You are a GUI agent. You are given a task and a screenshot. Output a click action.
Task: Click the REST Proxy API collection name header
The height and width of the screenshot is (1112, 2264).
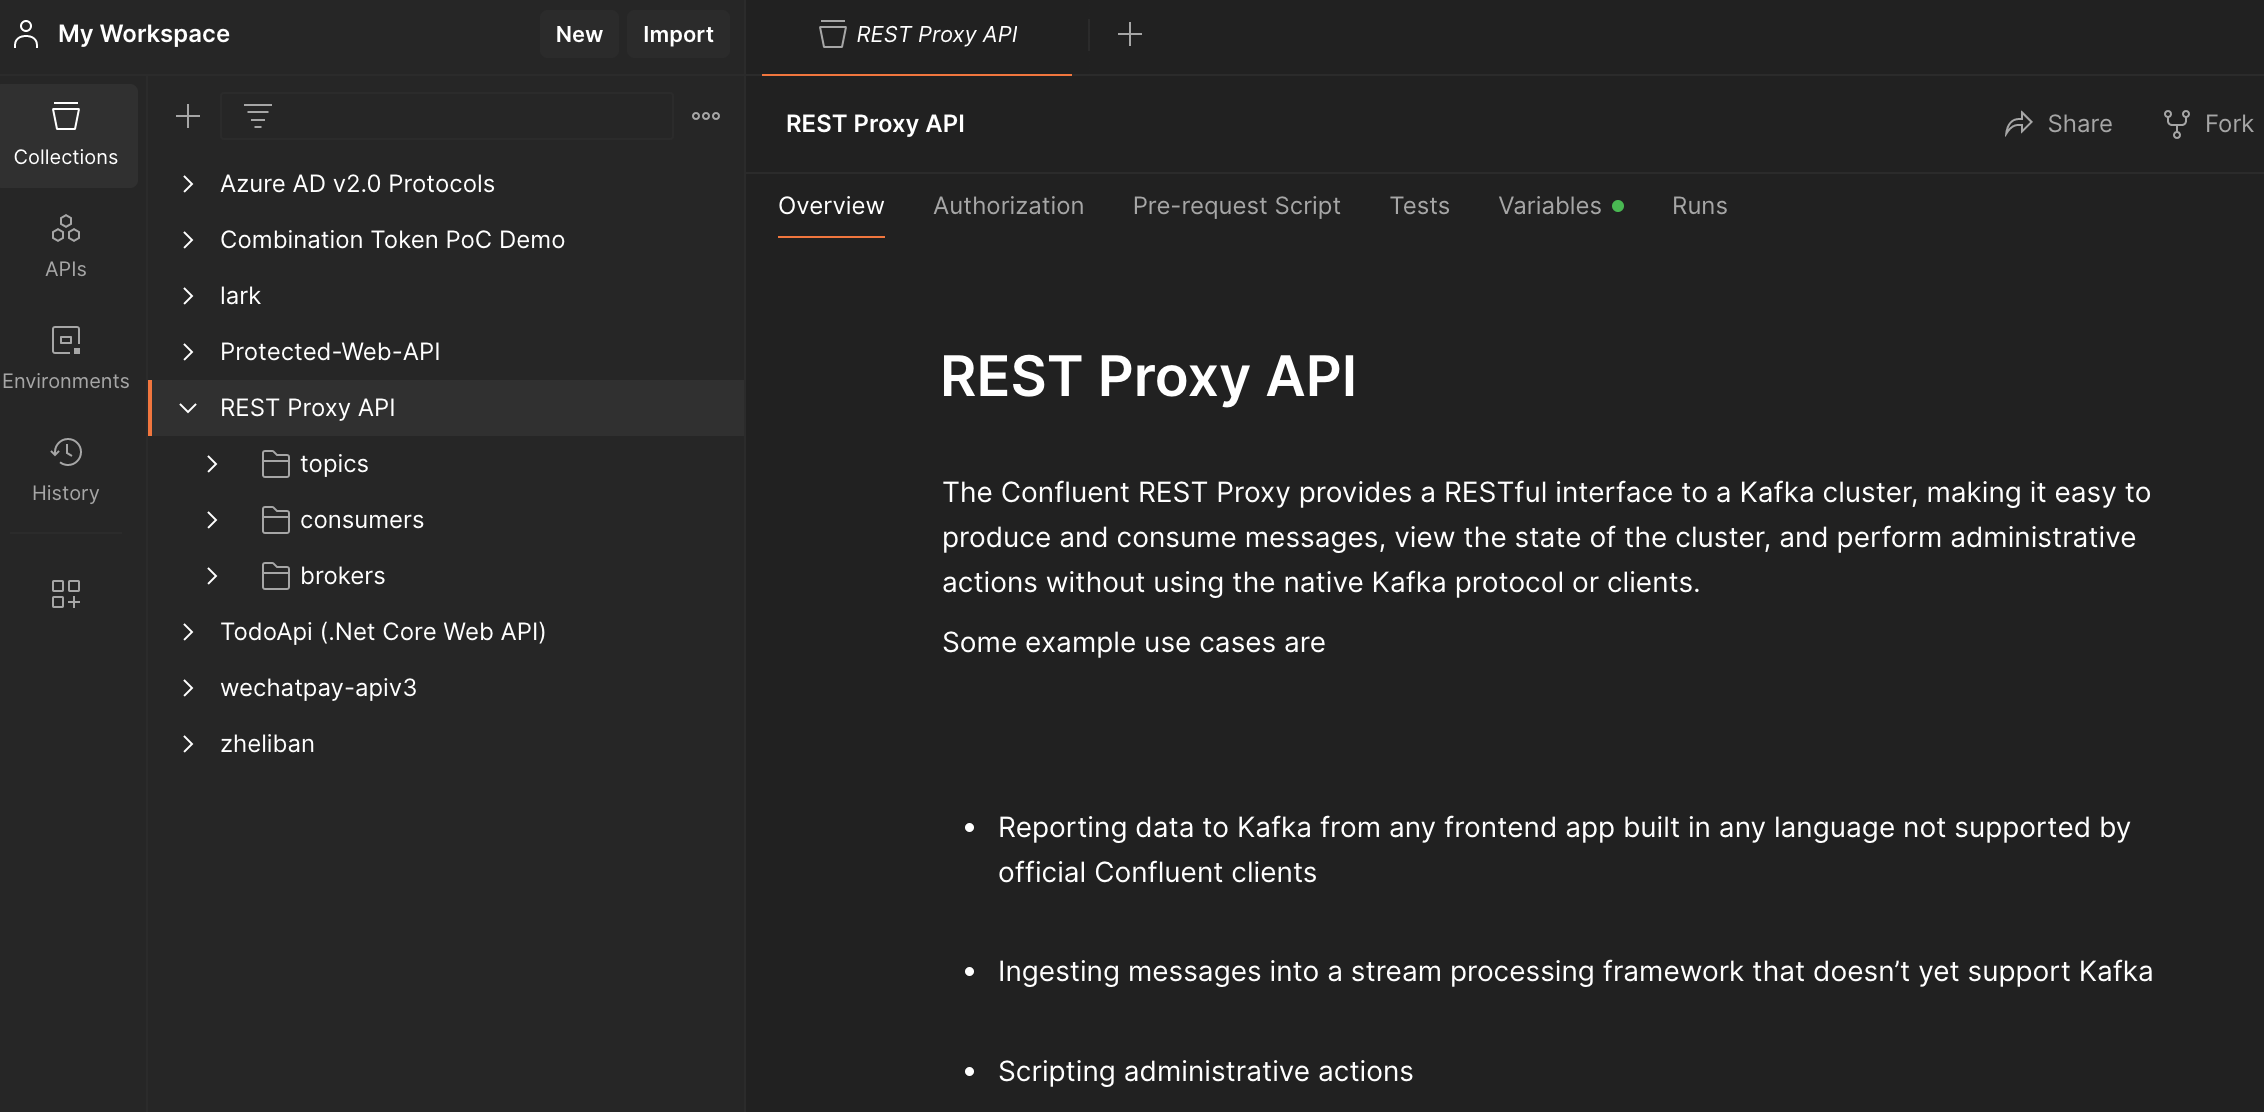click(x=875, y=124)
